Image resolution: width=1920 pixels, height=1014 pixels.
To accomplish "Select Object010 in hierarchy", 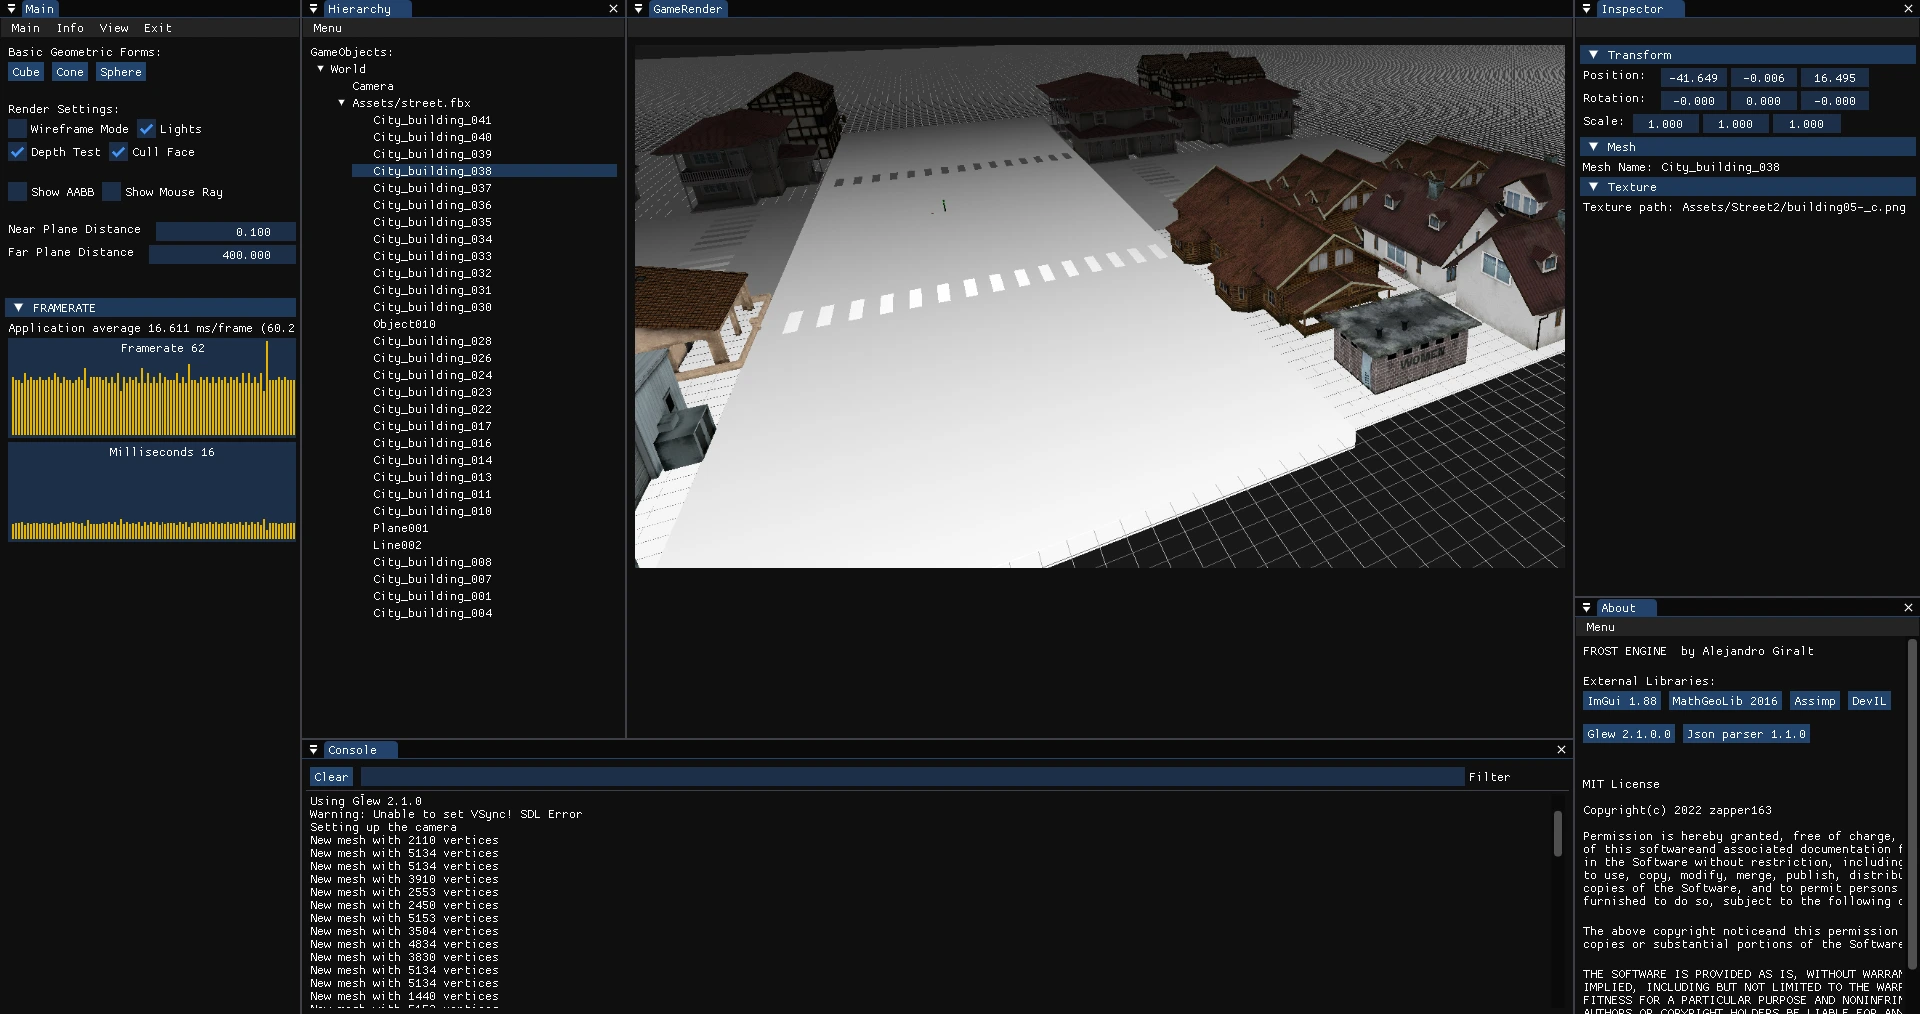I will click(404, 324).
